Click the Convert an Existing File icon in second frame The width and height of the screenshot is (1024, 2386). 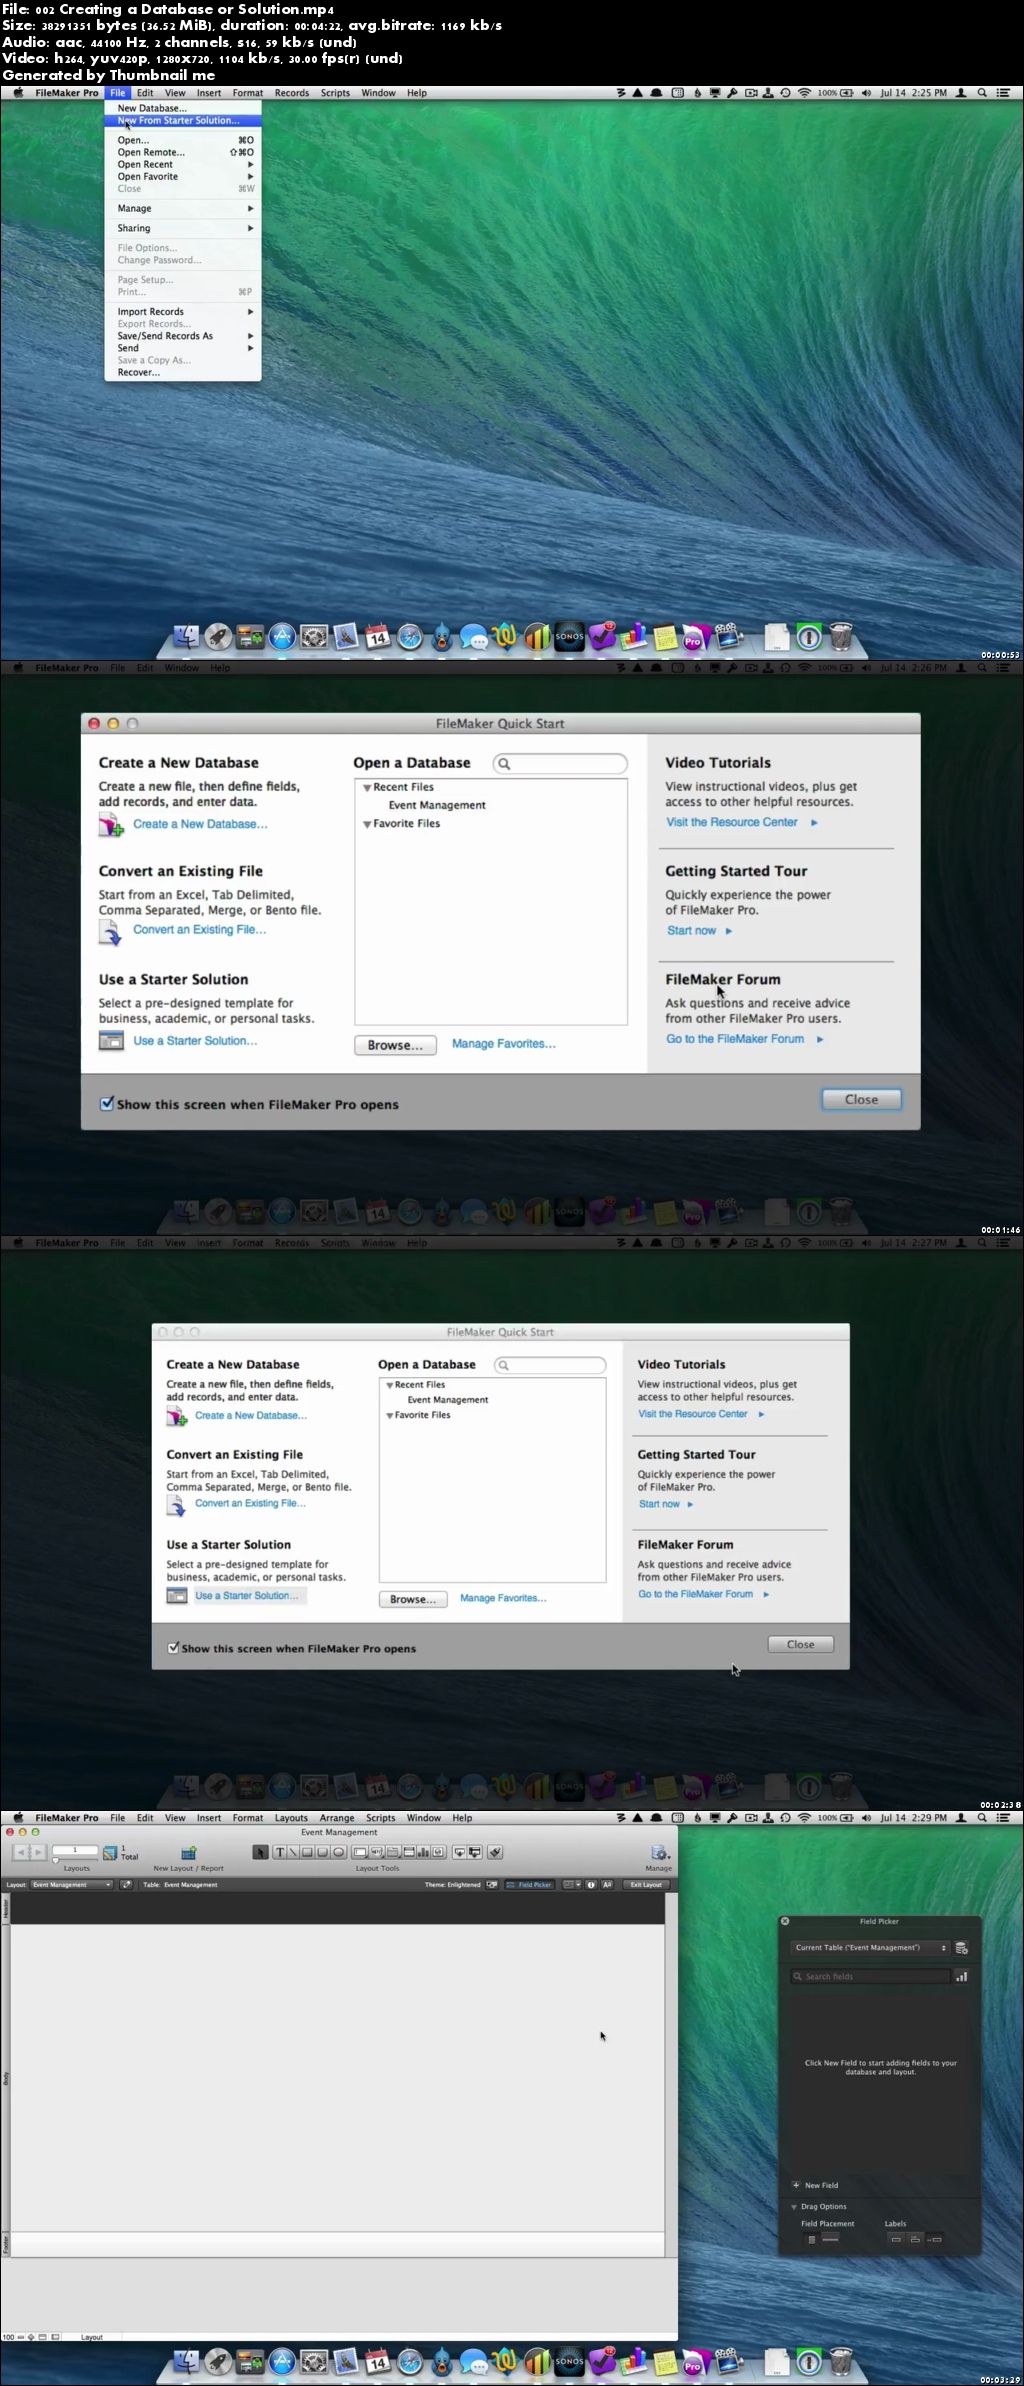[x=110, y=931]
